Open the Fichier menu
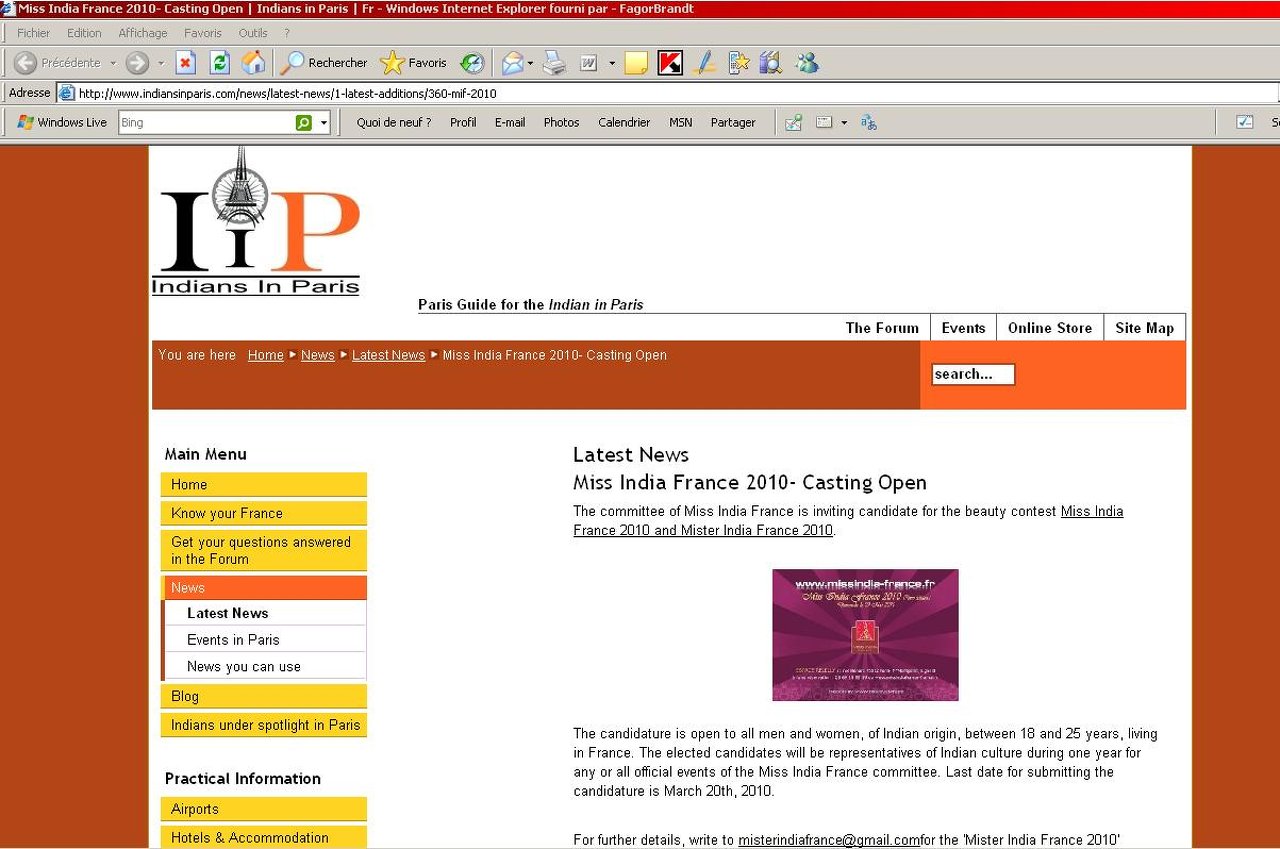The height and width of the screenshot is (849, 1280). click(x=33, y=33)
